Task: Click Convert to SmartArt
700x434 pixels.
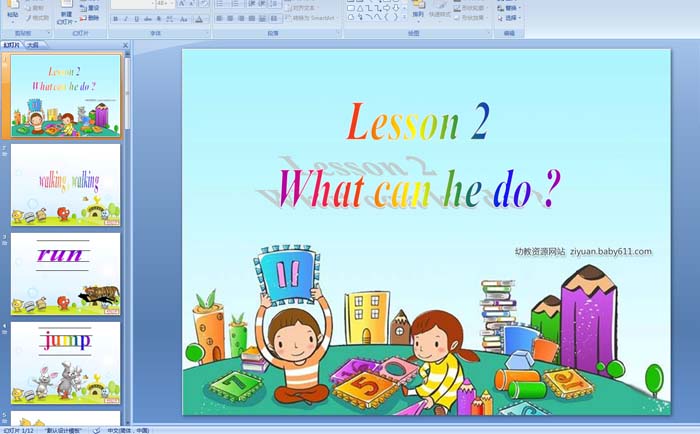Action: click(312, 18)
